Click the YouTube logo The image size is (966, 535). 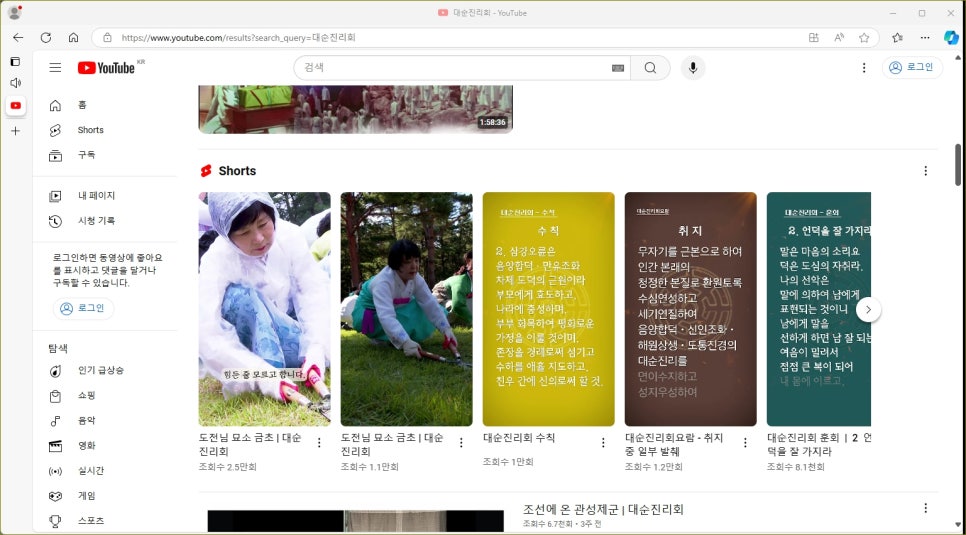[x=107, y=68]
